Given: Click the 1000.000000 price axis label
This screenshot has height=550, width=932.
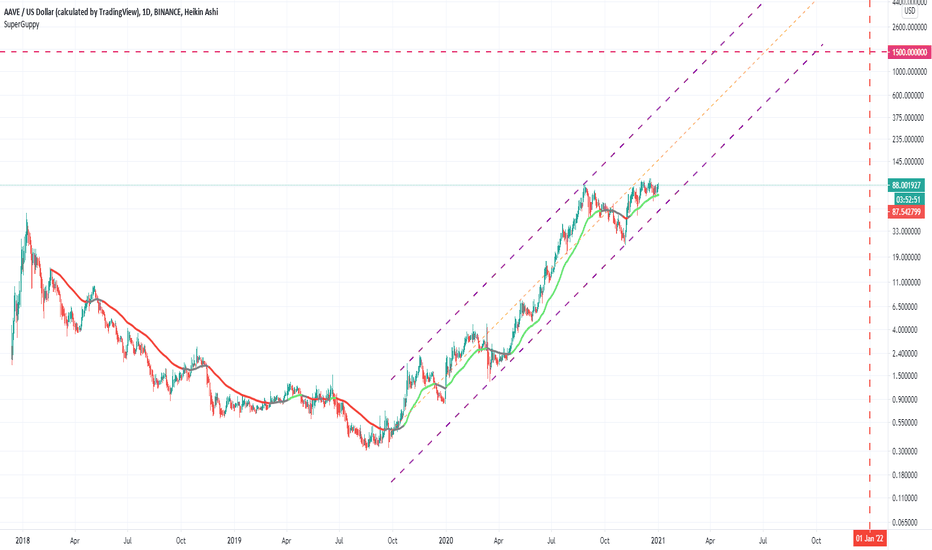Looking at the screenshot, I should [x=909, y=72].
